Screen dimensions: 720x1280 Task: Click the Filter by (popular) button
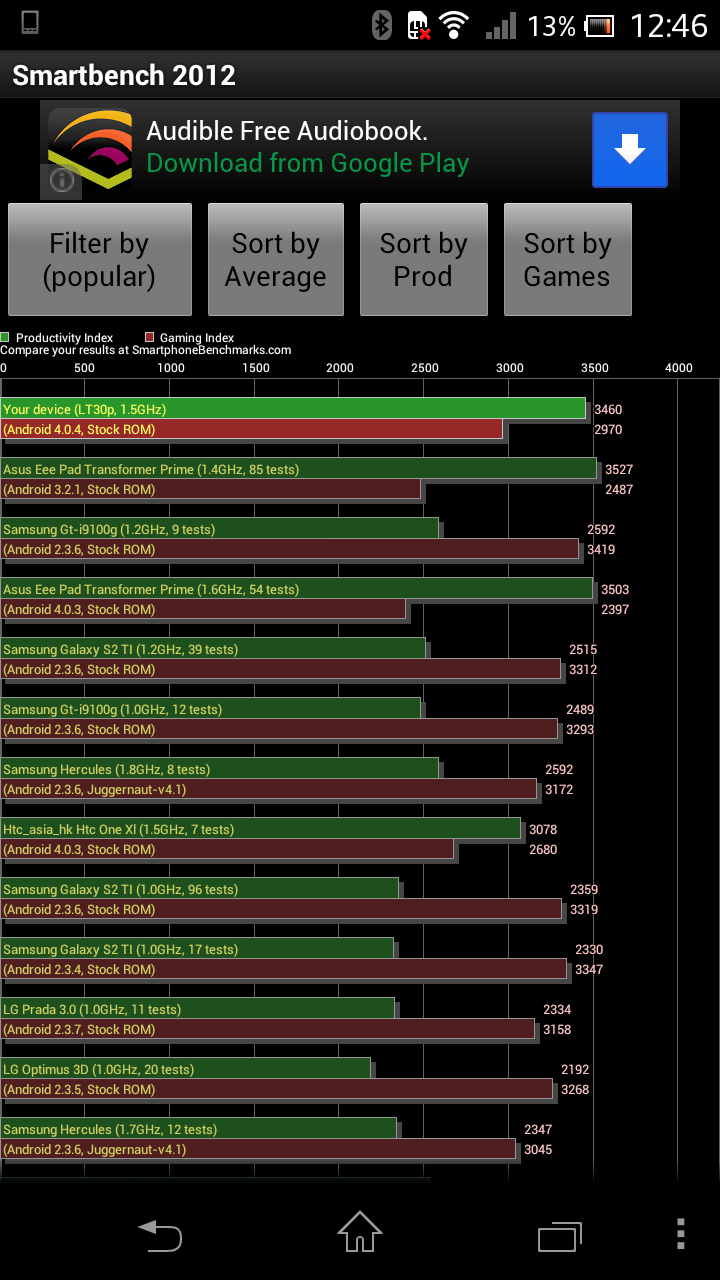point(100,260)
